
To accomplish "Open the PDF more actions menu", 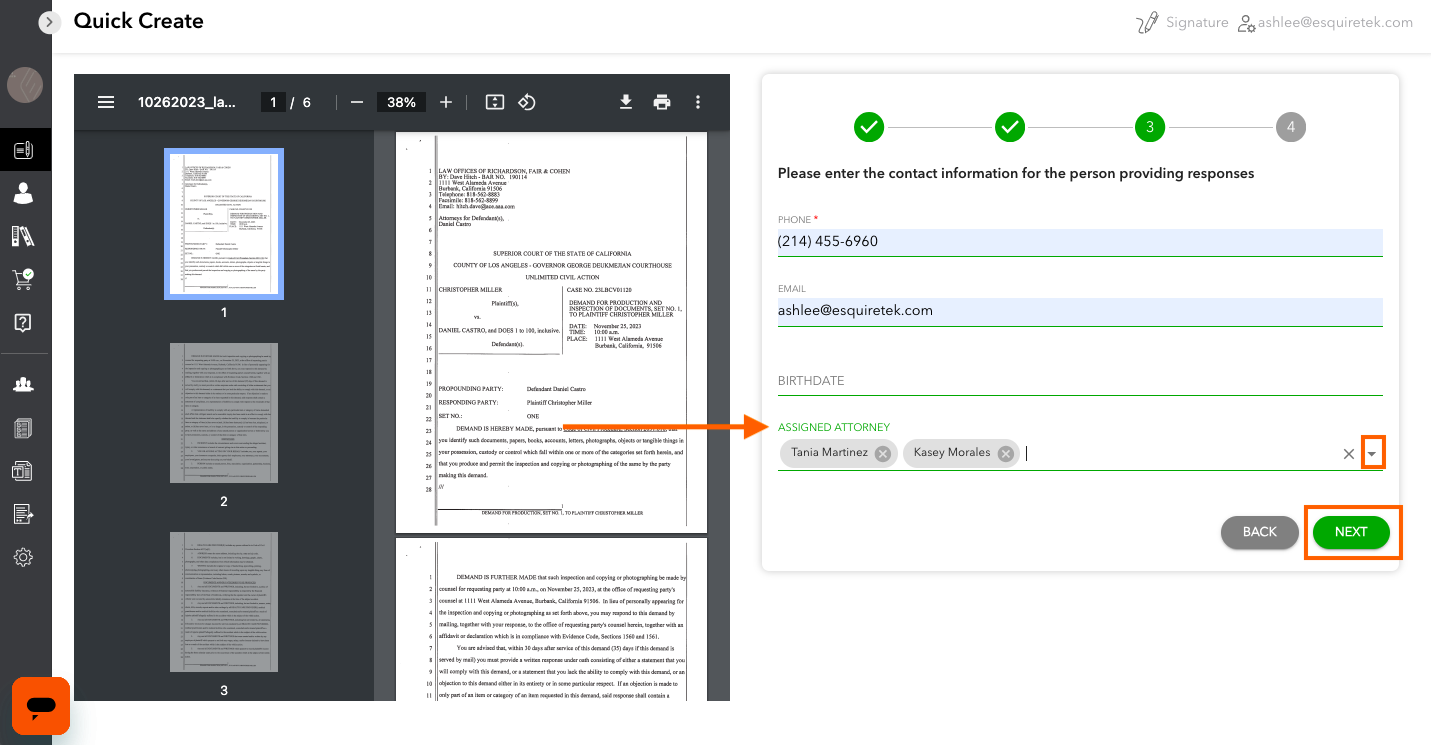I will click(x=698, y=102).
